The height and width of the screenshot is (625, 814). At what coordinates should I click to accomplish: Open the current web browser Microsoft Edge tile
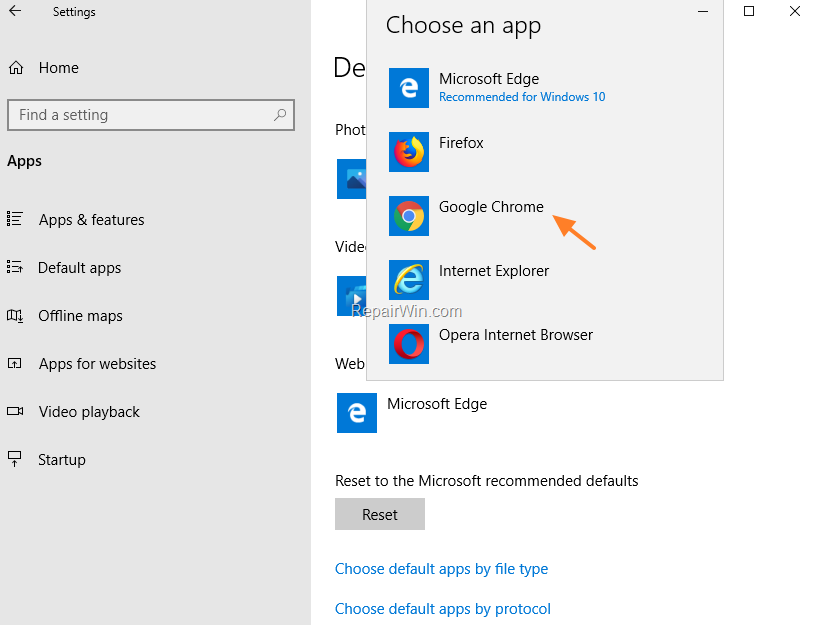coord(357,413)
